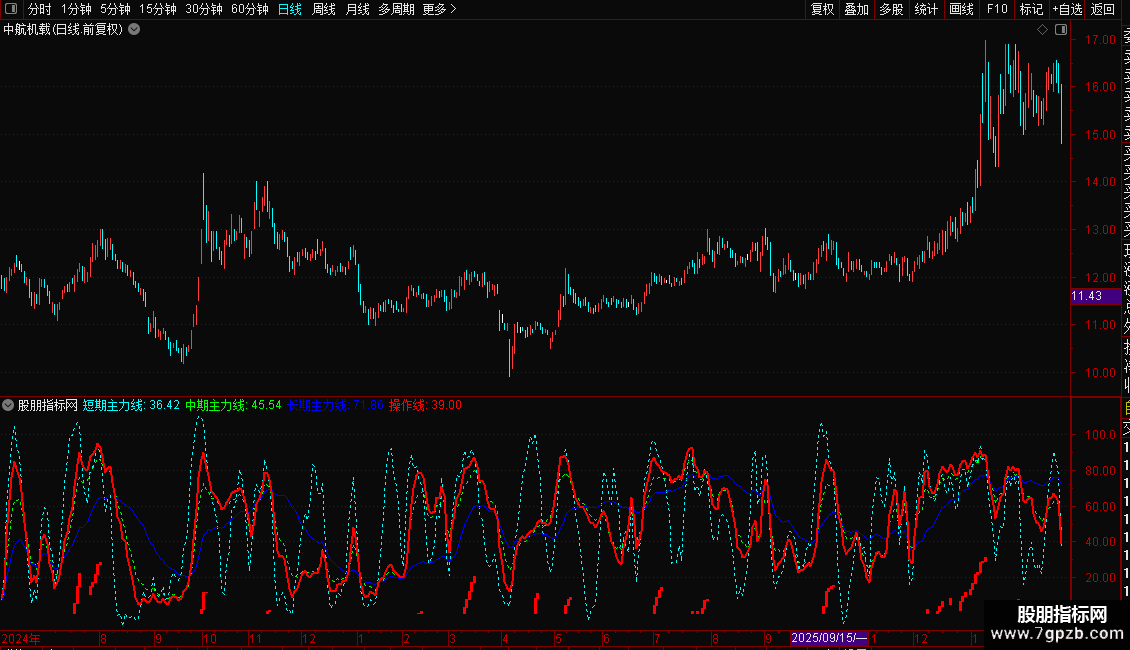Click the 2025/09/15 date marker on timeline
Image resolution: width=1130 pixels, height=650 pixels.
[830, 638]
